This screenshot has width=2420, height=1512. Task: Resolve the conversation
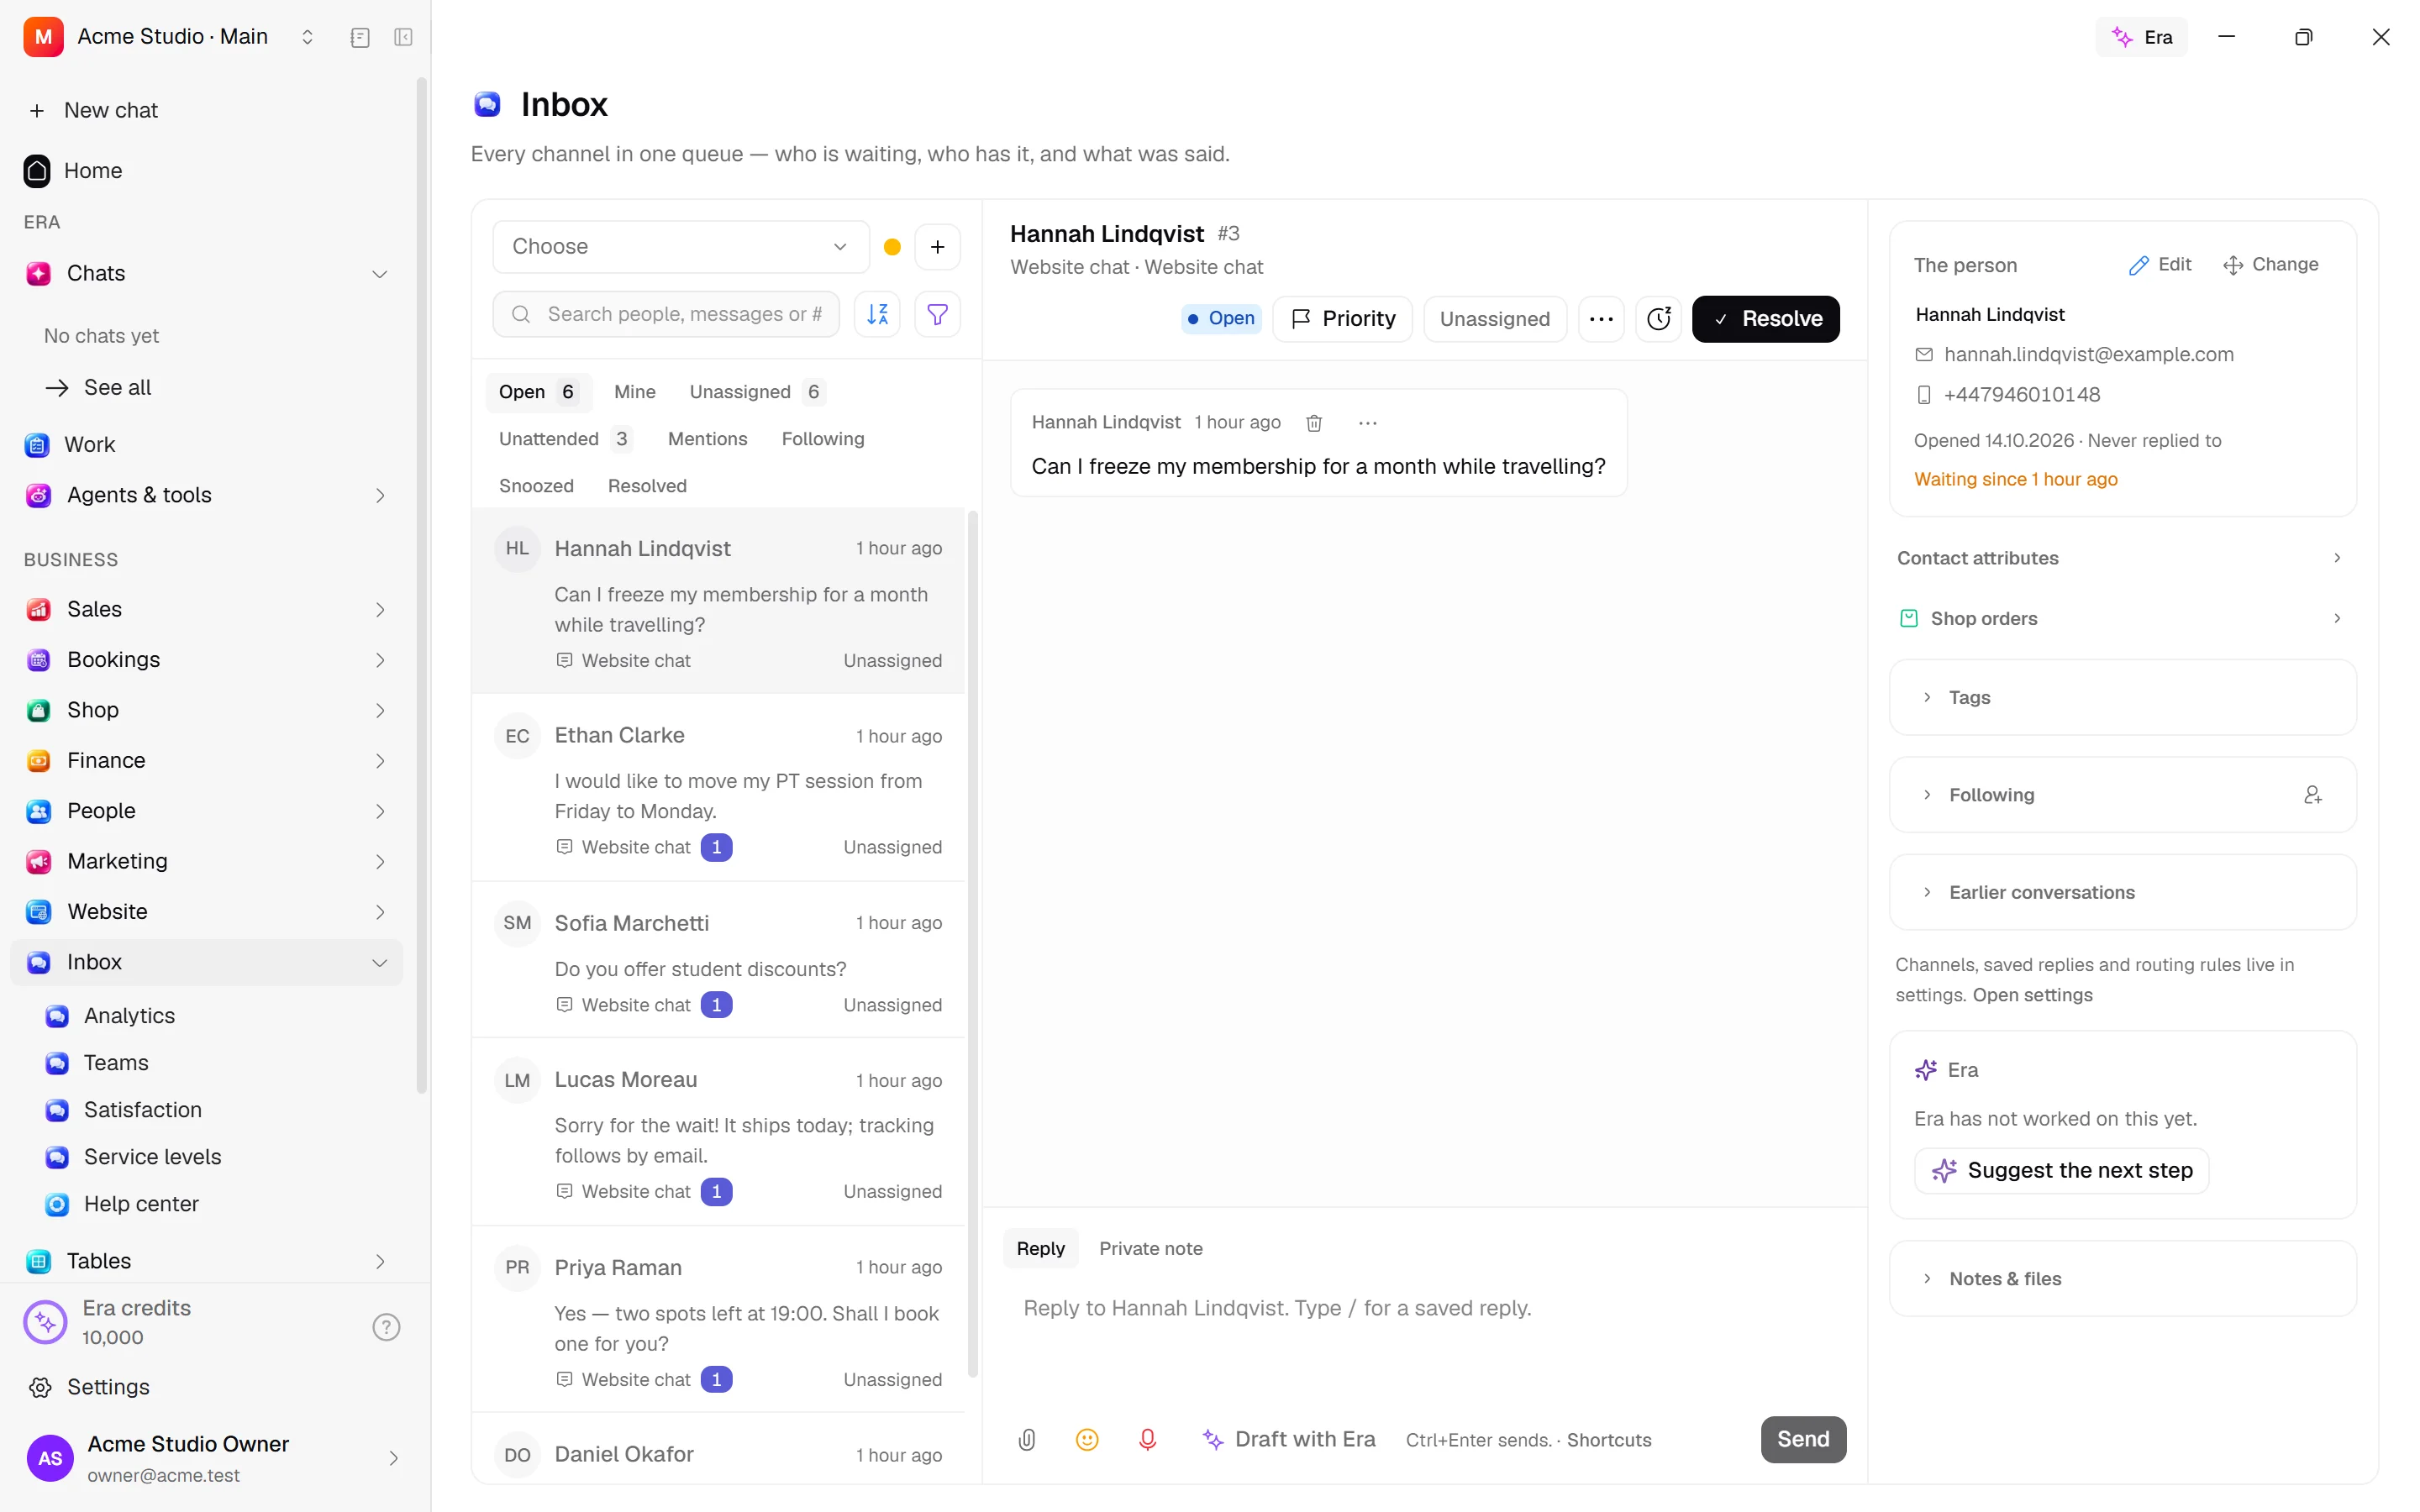(1765, 319)
